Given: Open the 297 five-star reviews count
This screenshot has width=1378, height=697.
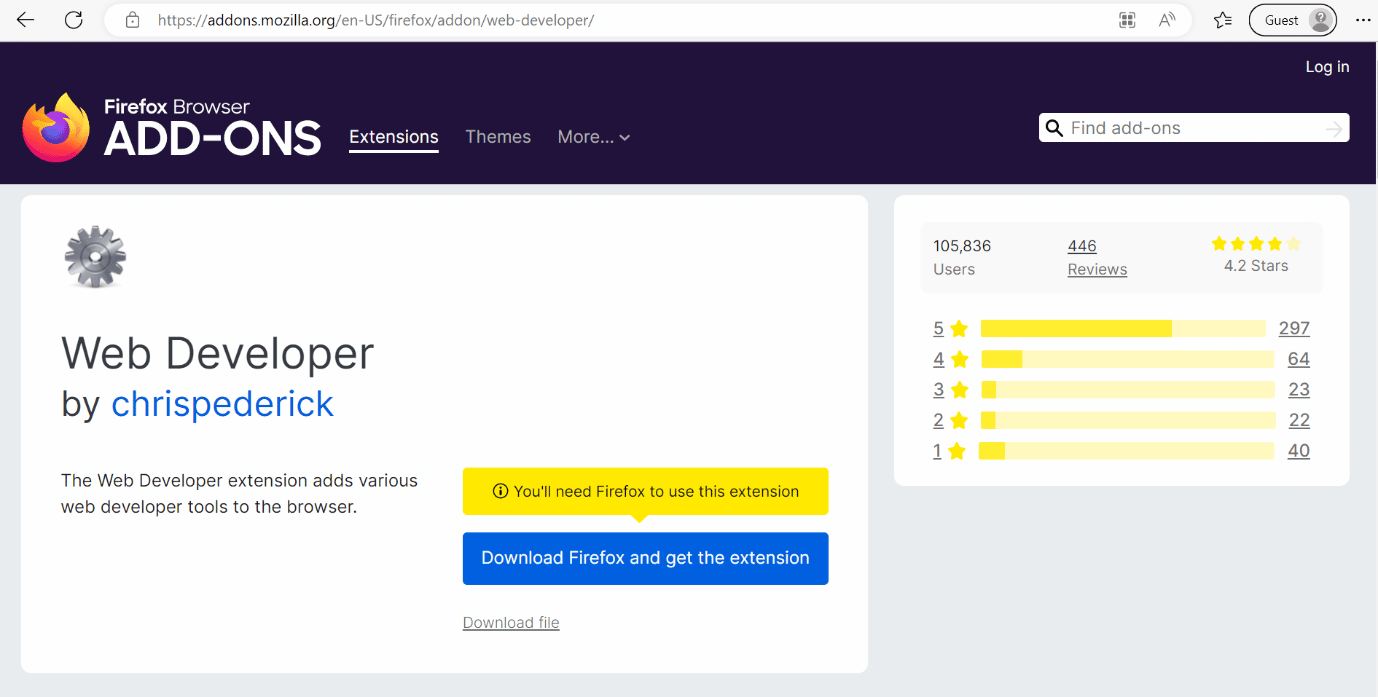Looking at the screenshot, I should pos(1294,328).
